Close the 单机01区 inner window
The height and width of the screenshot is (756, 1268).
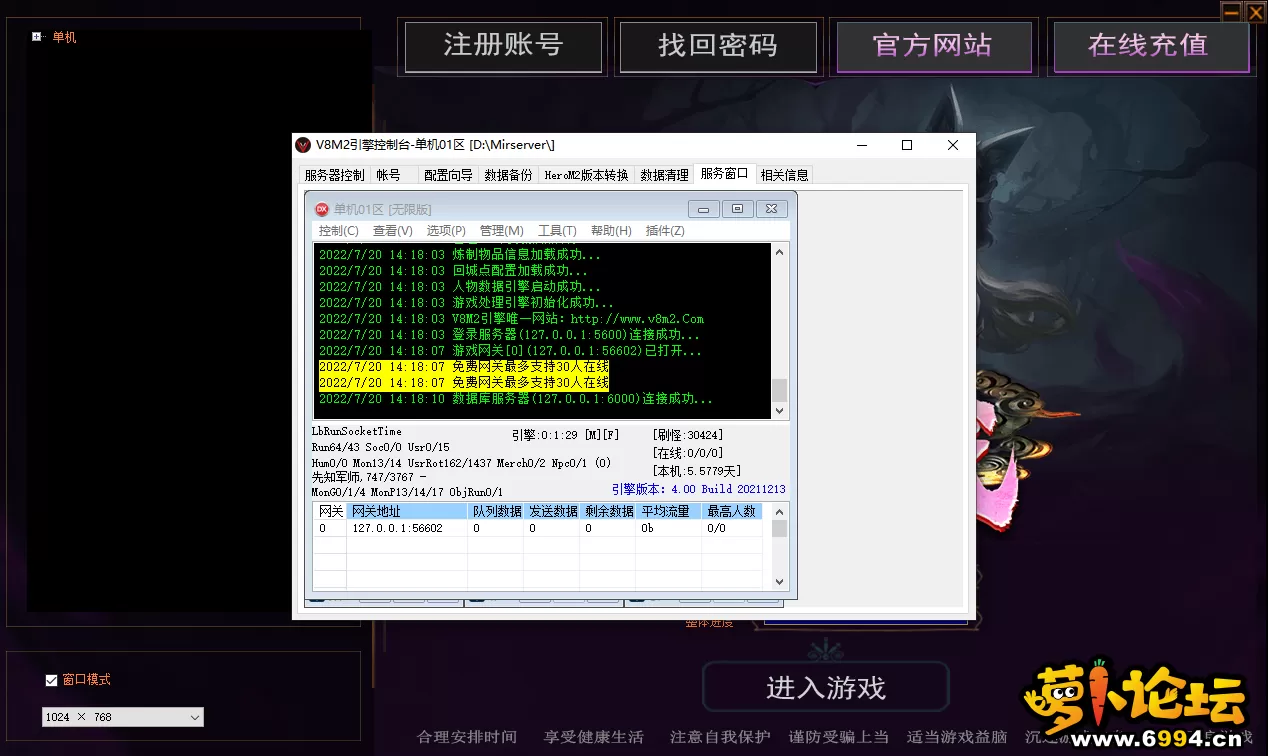[771, 209]
